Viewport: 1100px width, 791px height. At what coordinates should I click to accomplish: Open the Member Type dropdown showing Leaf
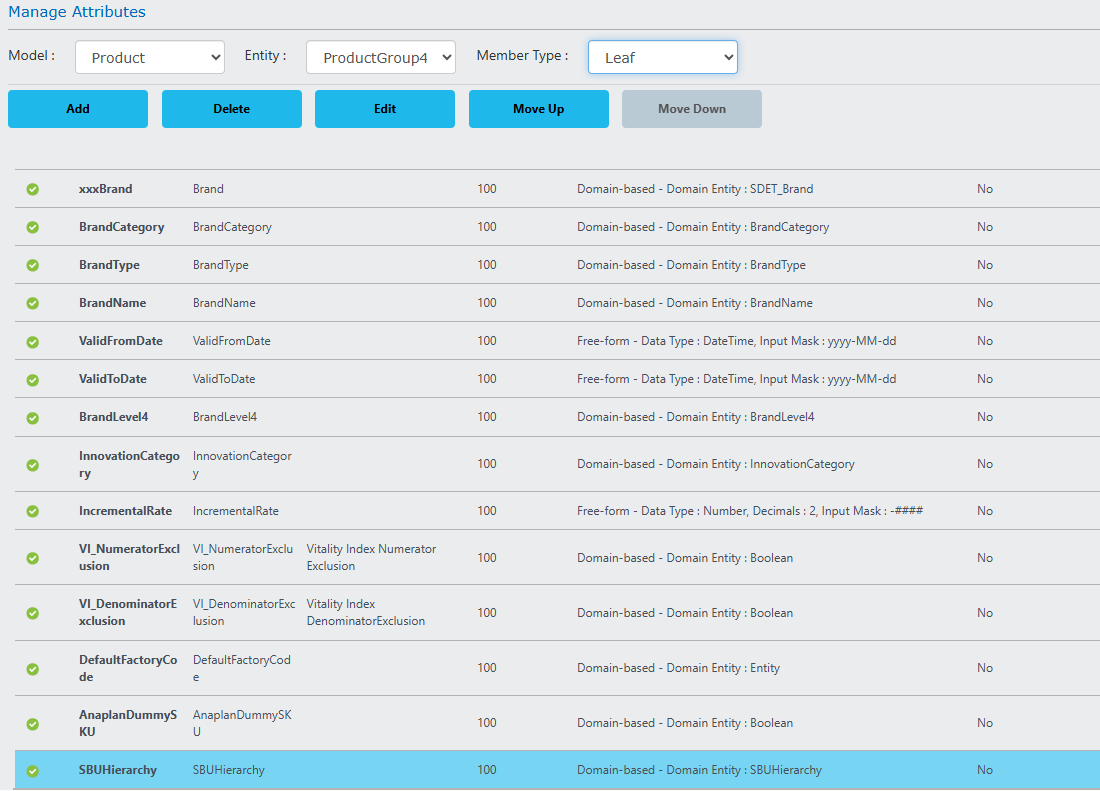coord(663,57)
